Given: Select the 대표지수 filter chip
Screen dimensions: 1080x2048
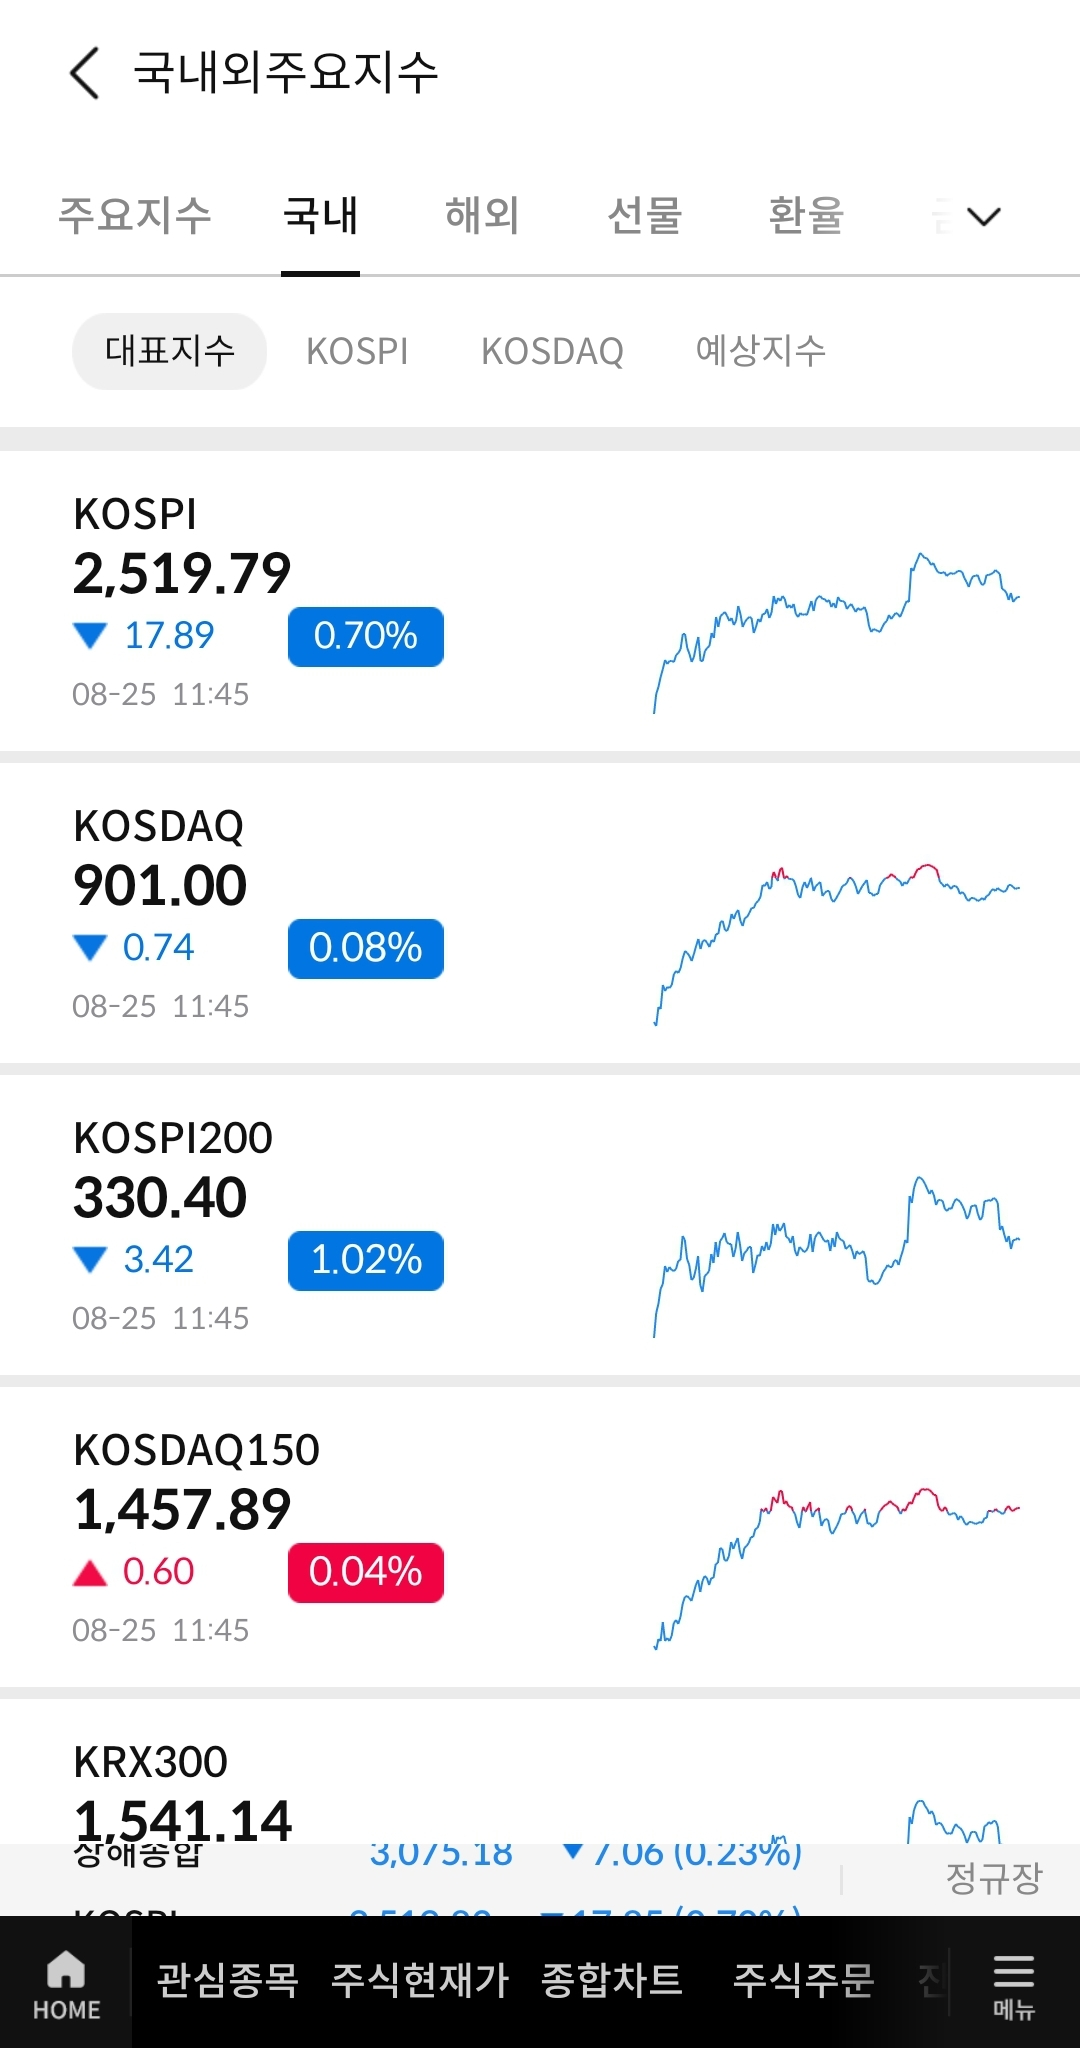Looking at the screenshot, I should click(169, 351).
